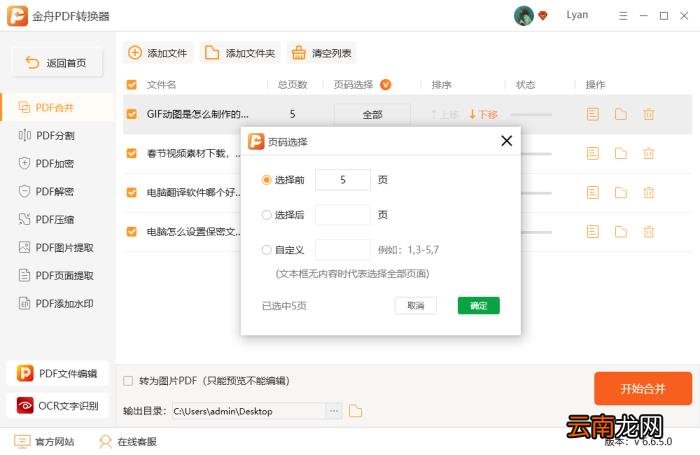Click the output directory path field
Viewport: 700px width, 455px height.
(x=249, y=411)
